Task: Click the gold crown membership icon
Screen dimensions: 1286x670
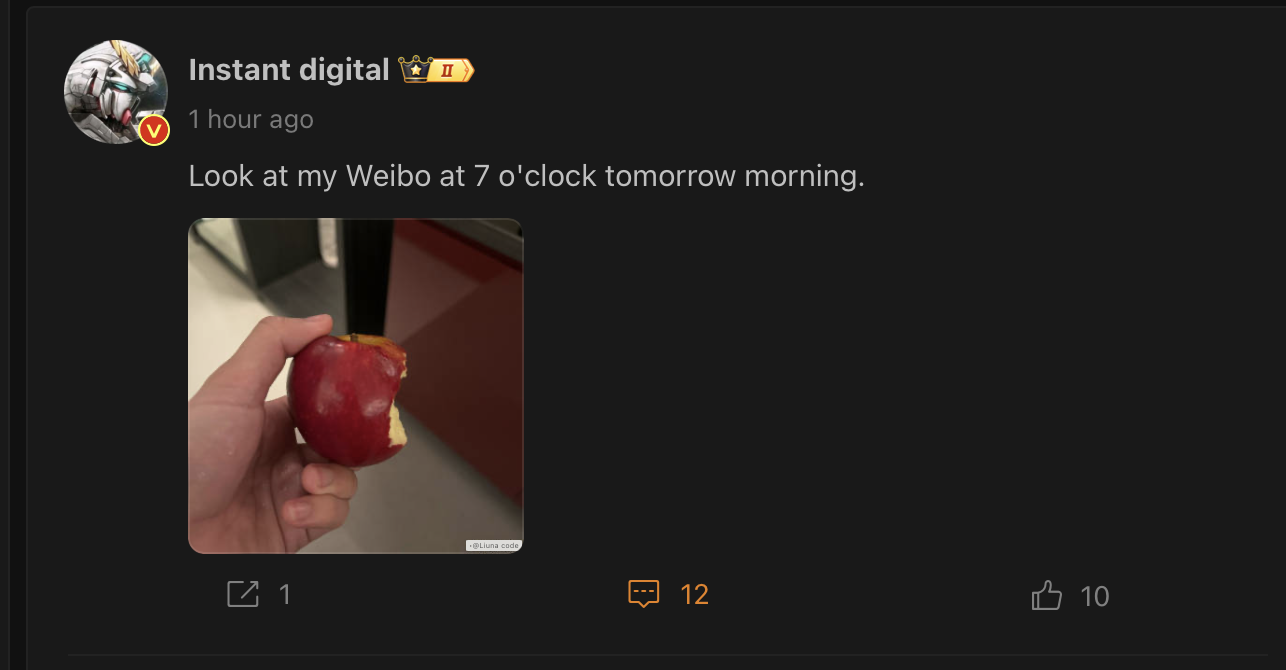Action: 415,69
